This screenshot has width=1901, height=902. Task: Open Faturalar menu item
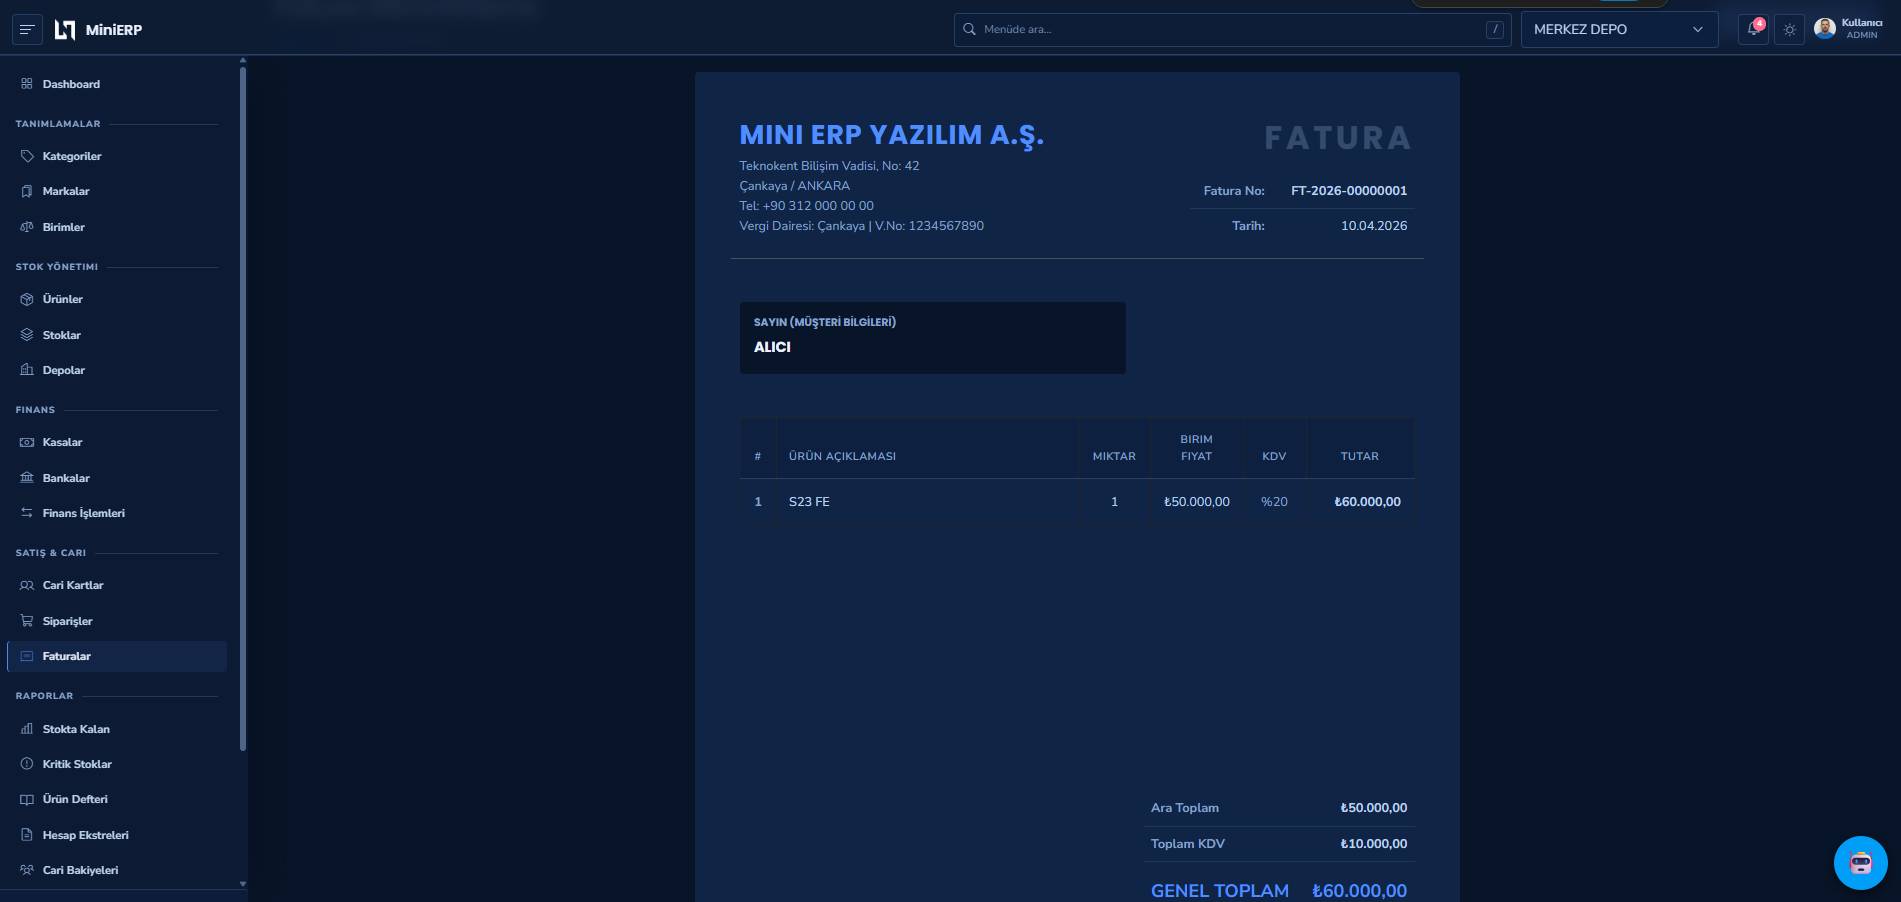(116, 656)
